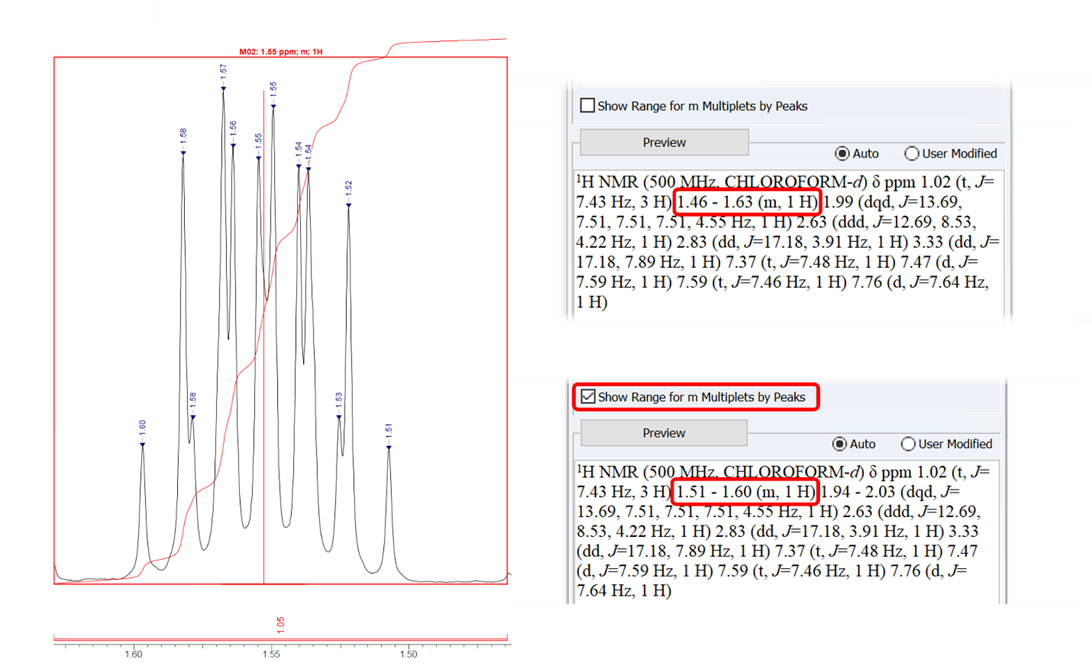
Task: Click the 1.56 peak label marker
Action: pyautogui.click(x=233, y=144)
